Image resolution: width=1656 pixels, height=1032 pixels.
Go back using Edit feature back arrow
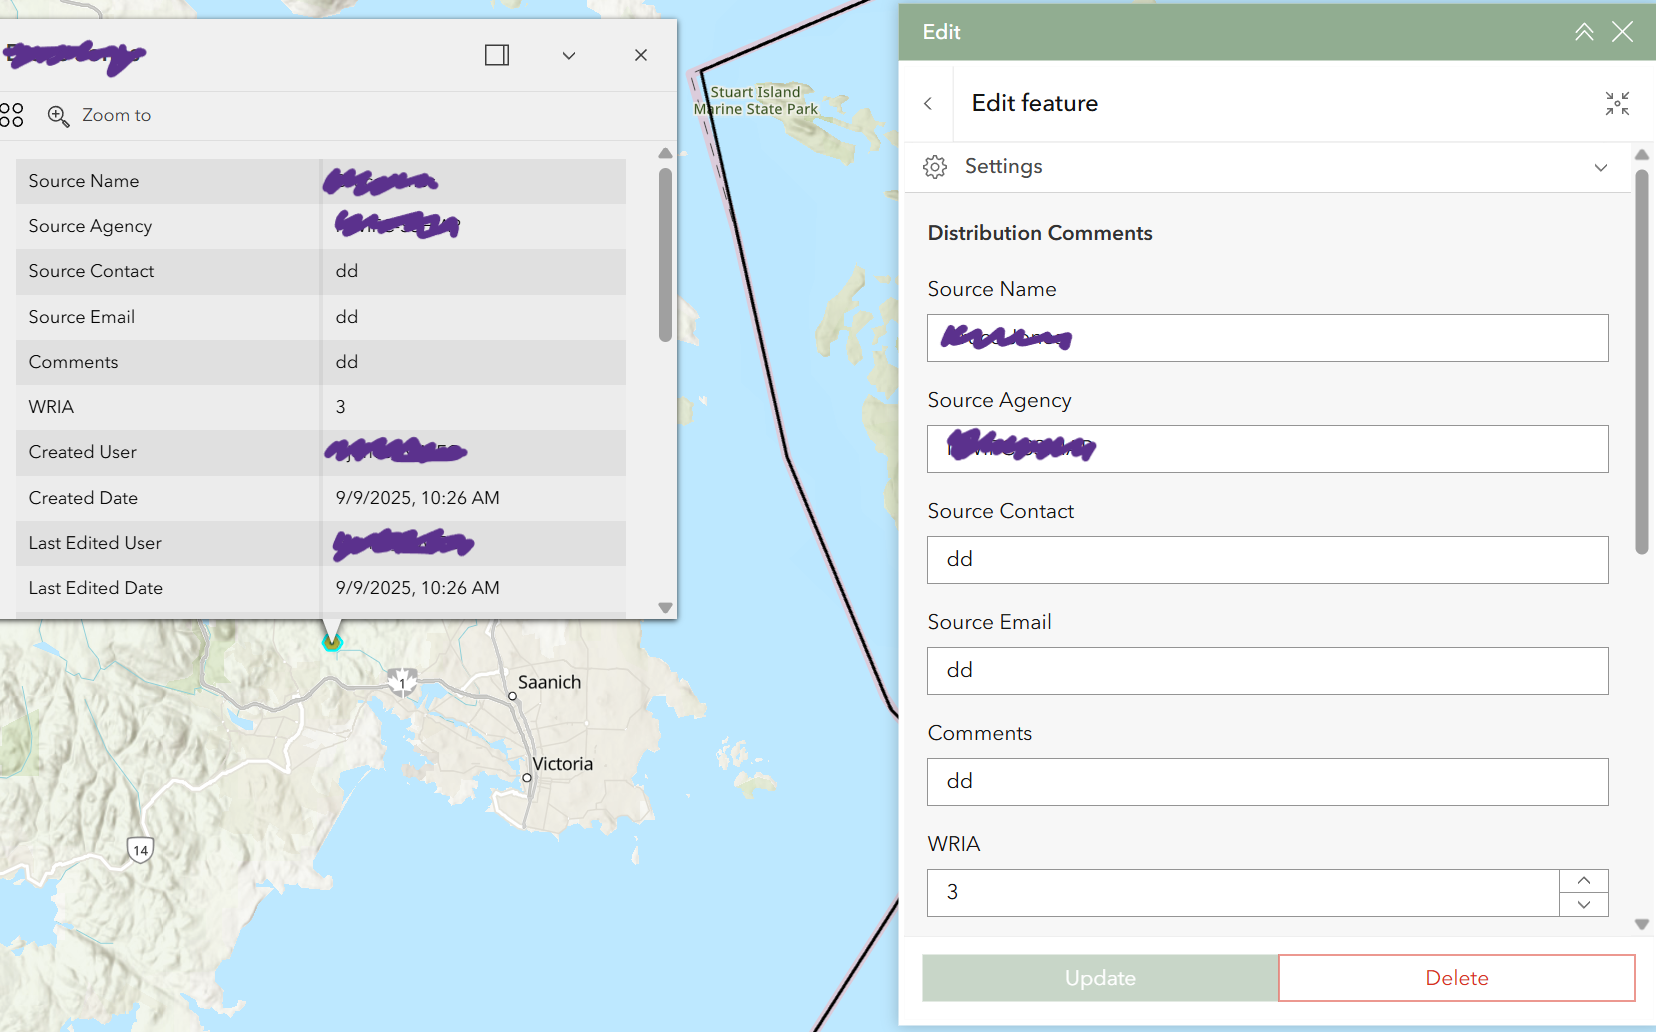click(930, 104)
